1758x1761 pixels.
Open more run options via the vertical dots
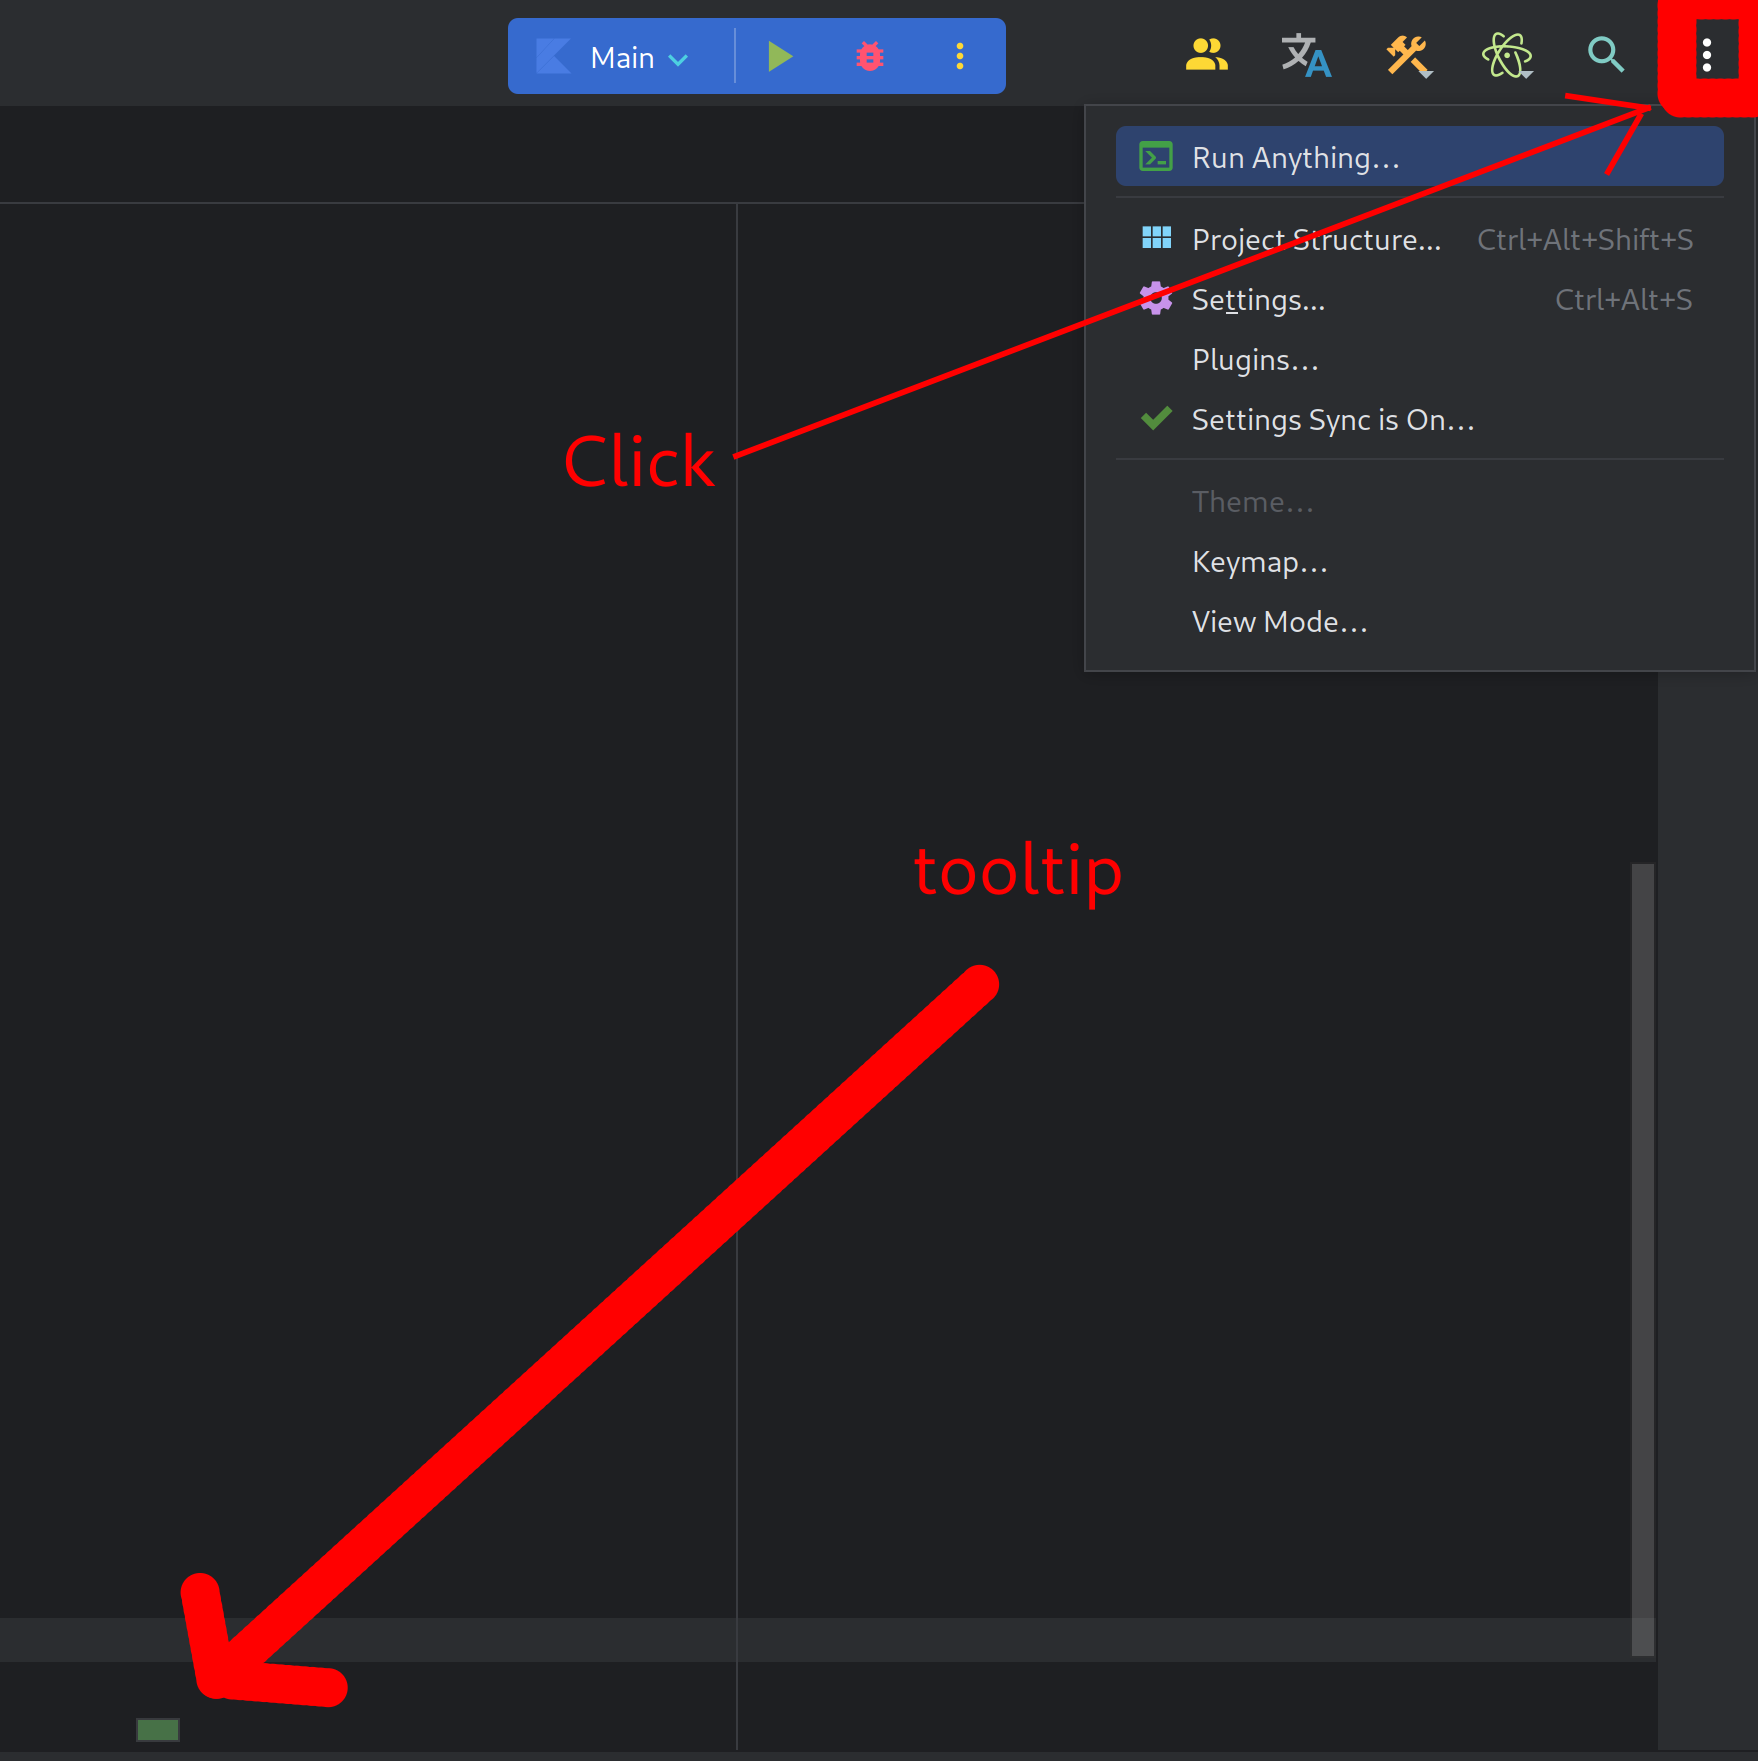click(x=959, y=56)
